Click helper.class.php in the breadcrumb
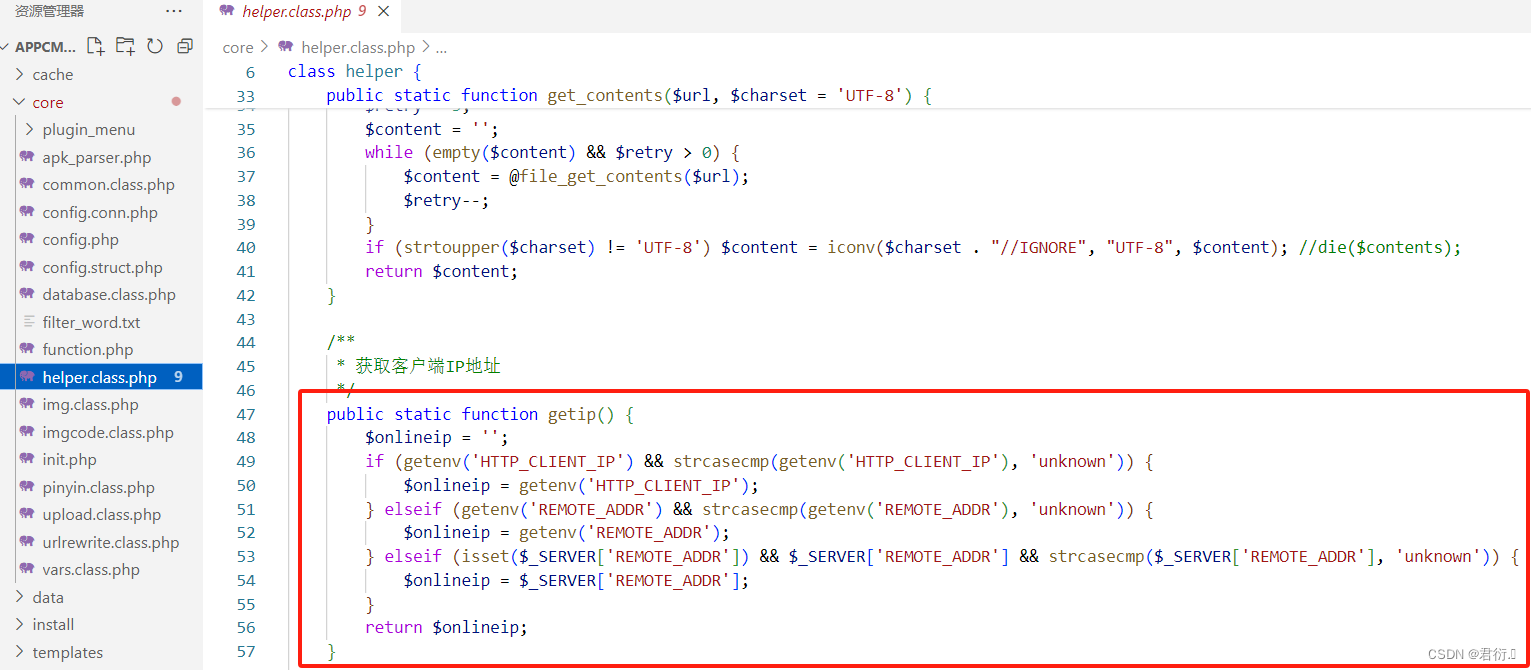Screen dimensions: 1531x670 [358, 47]
